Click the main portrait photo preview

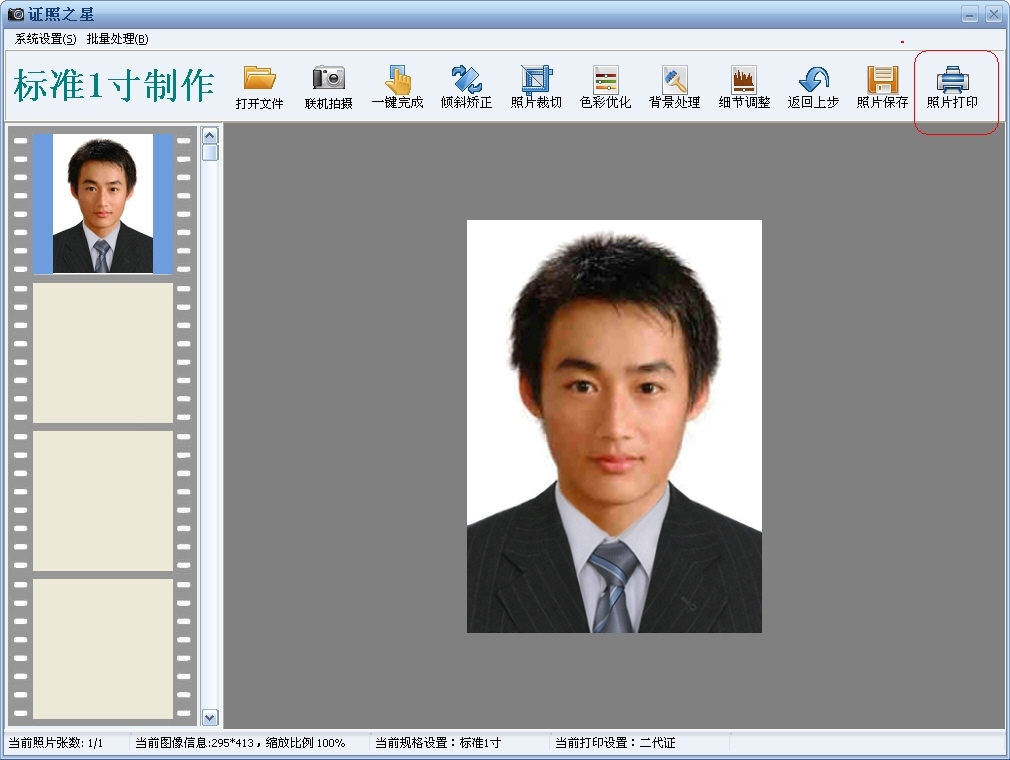tap(614, 426)
